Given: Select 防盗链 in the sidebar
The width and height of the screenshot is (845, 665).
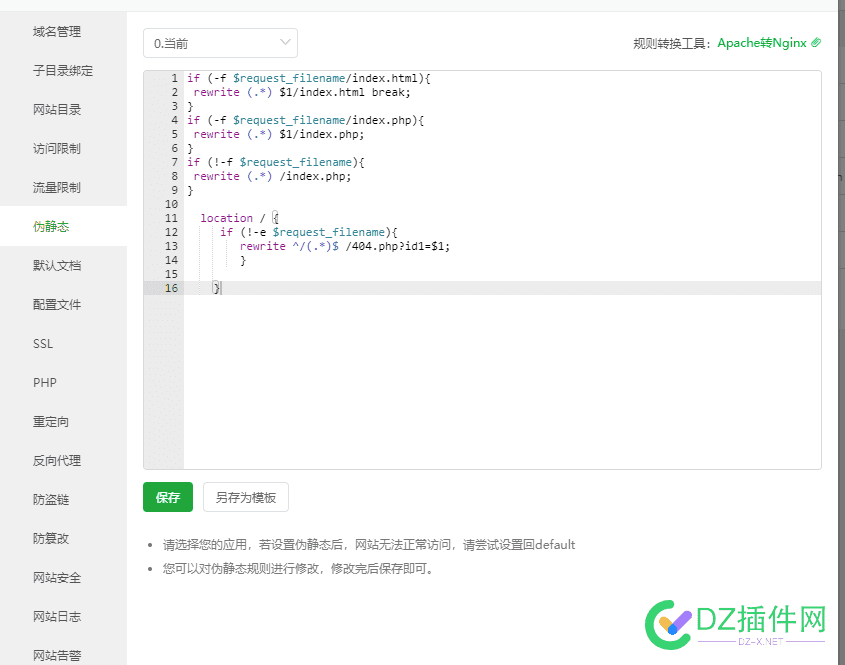Looking at the screenshot, I should [51, 500].
